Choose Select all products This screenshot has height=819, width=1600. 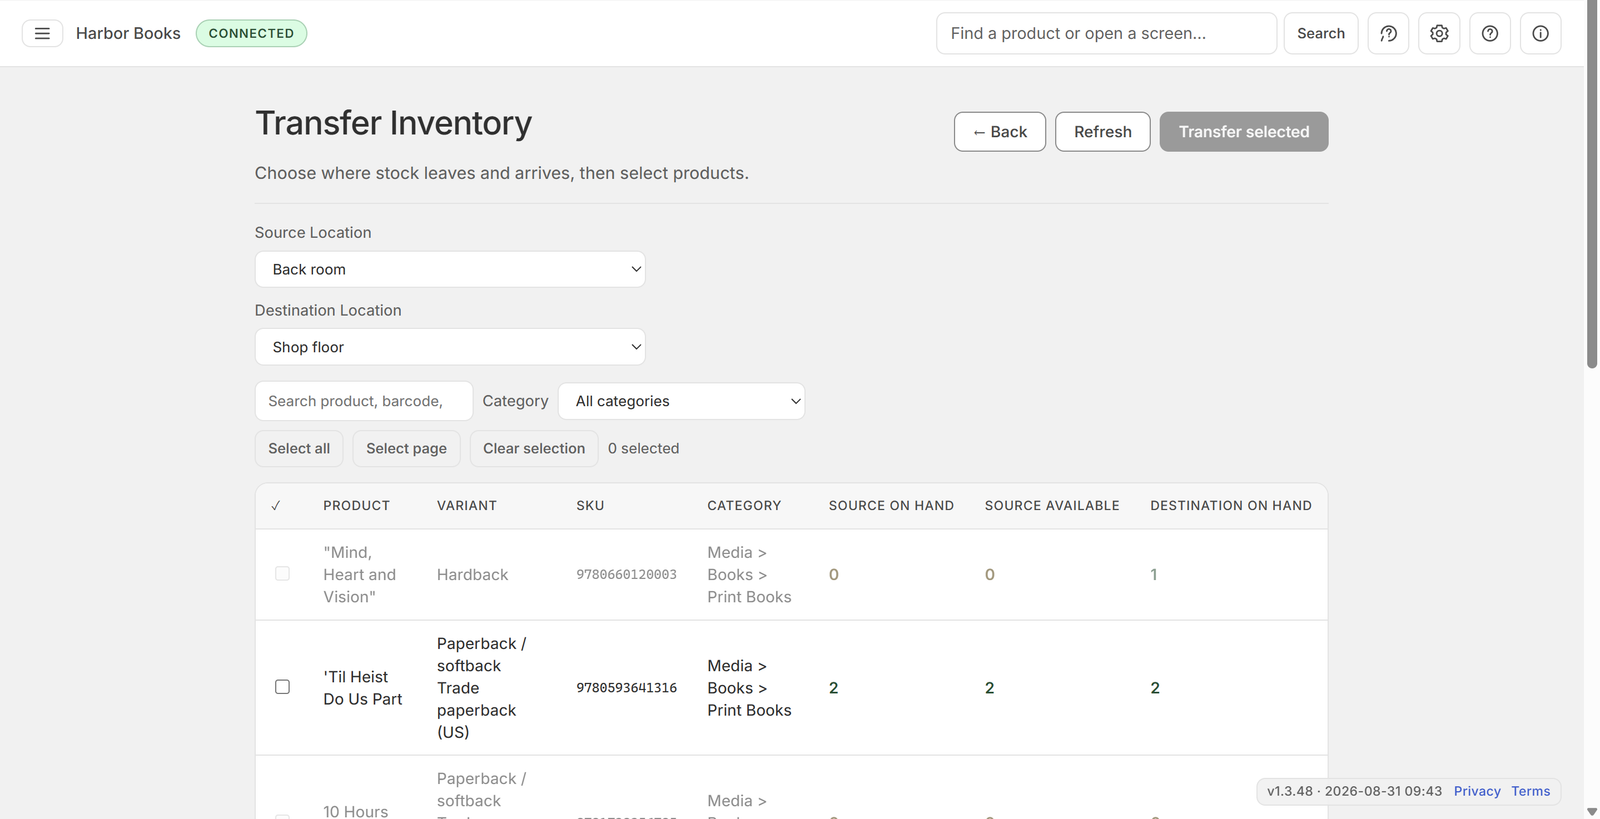pos(299,448)
